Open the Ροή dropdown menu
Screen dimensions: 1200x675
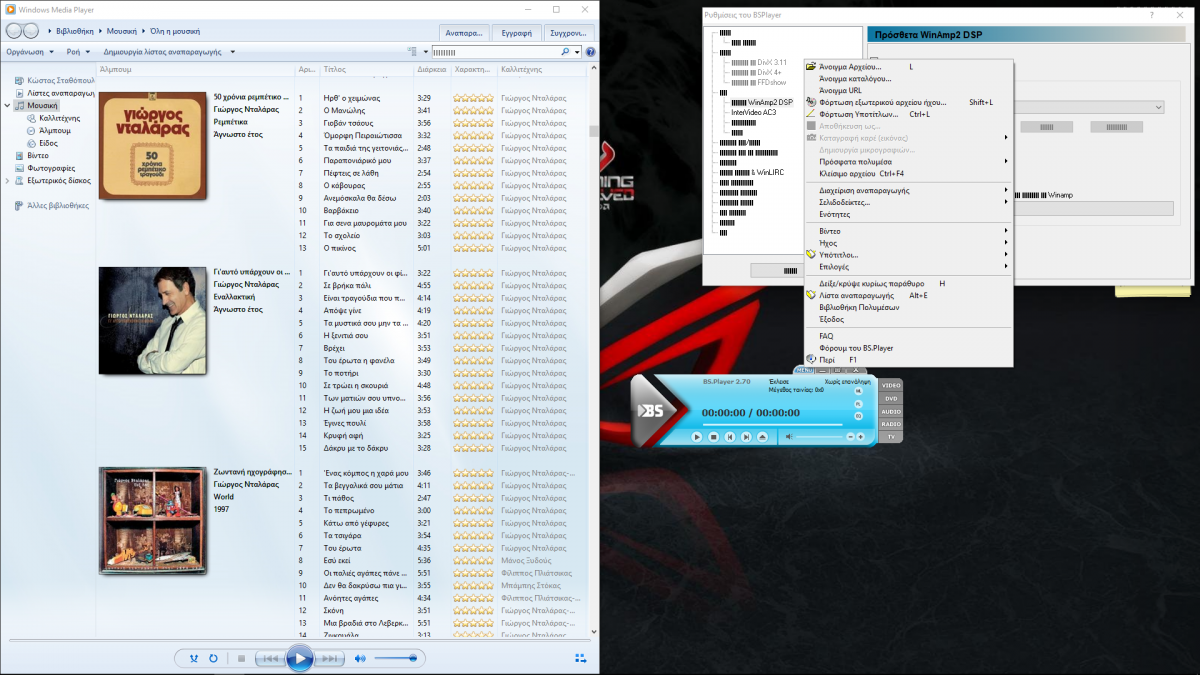76,52
